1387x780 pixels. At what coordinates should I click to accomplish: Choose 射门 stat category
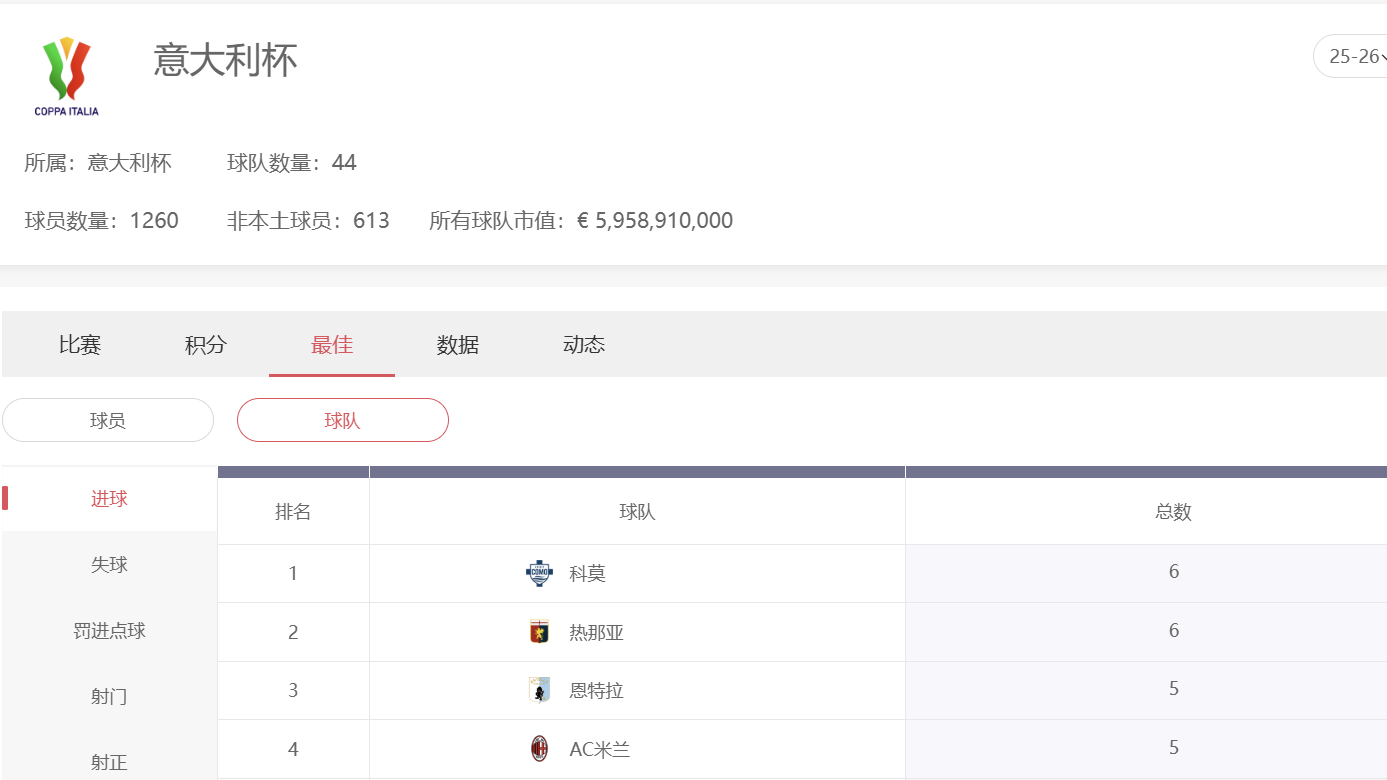tap(109, 697)
